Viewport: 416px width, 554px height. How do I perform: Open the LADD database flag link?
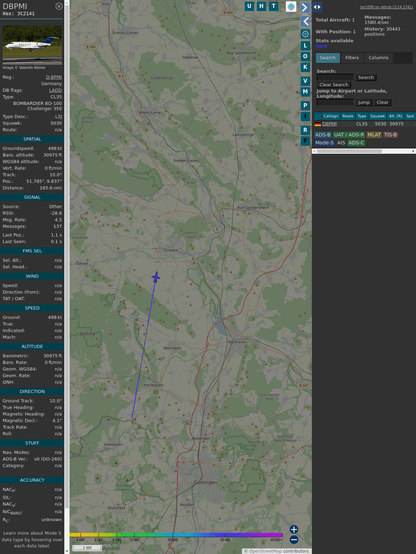pos(55,90)
